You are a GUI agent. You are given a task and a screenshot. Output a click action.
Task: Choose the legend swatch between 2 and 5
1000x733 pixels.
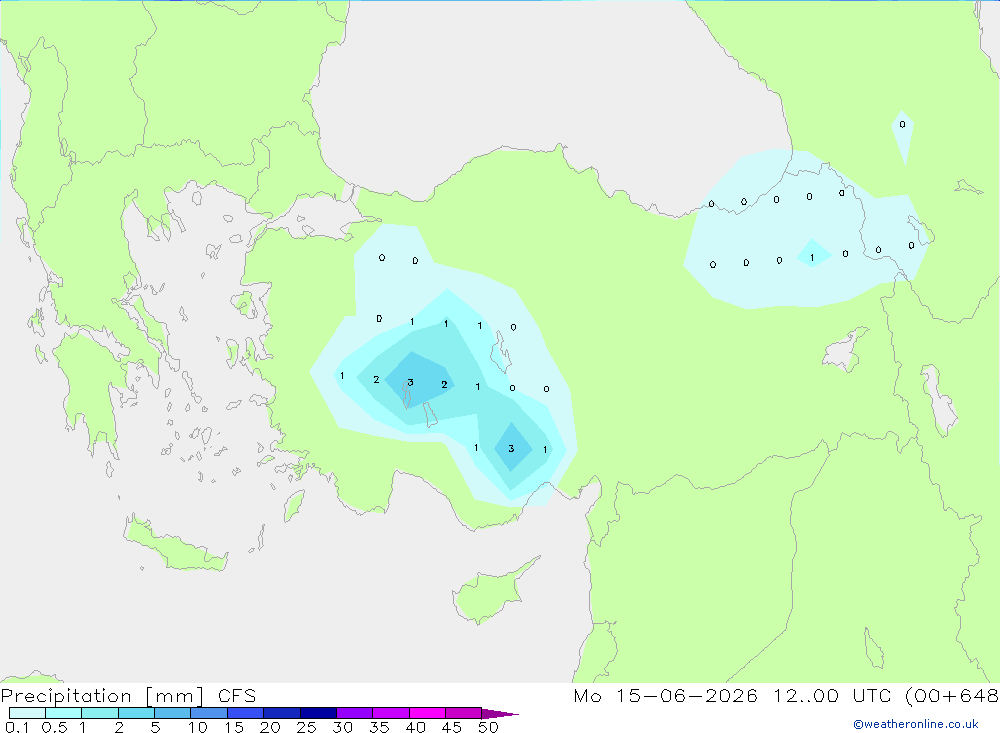pos(136,713)
